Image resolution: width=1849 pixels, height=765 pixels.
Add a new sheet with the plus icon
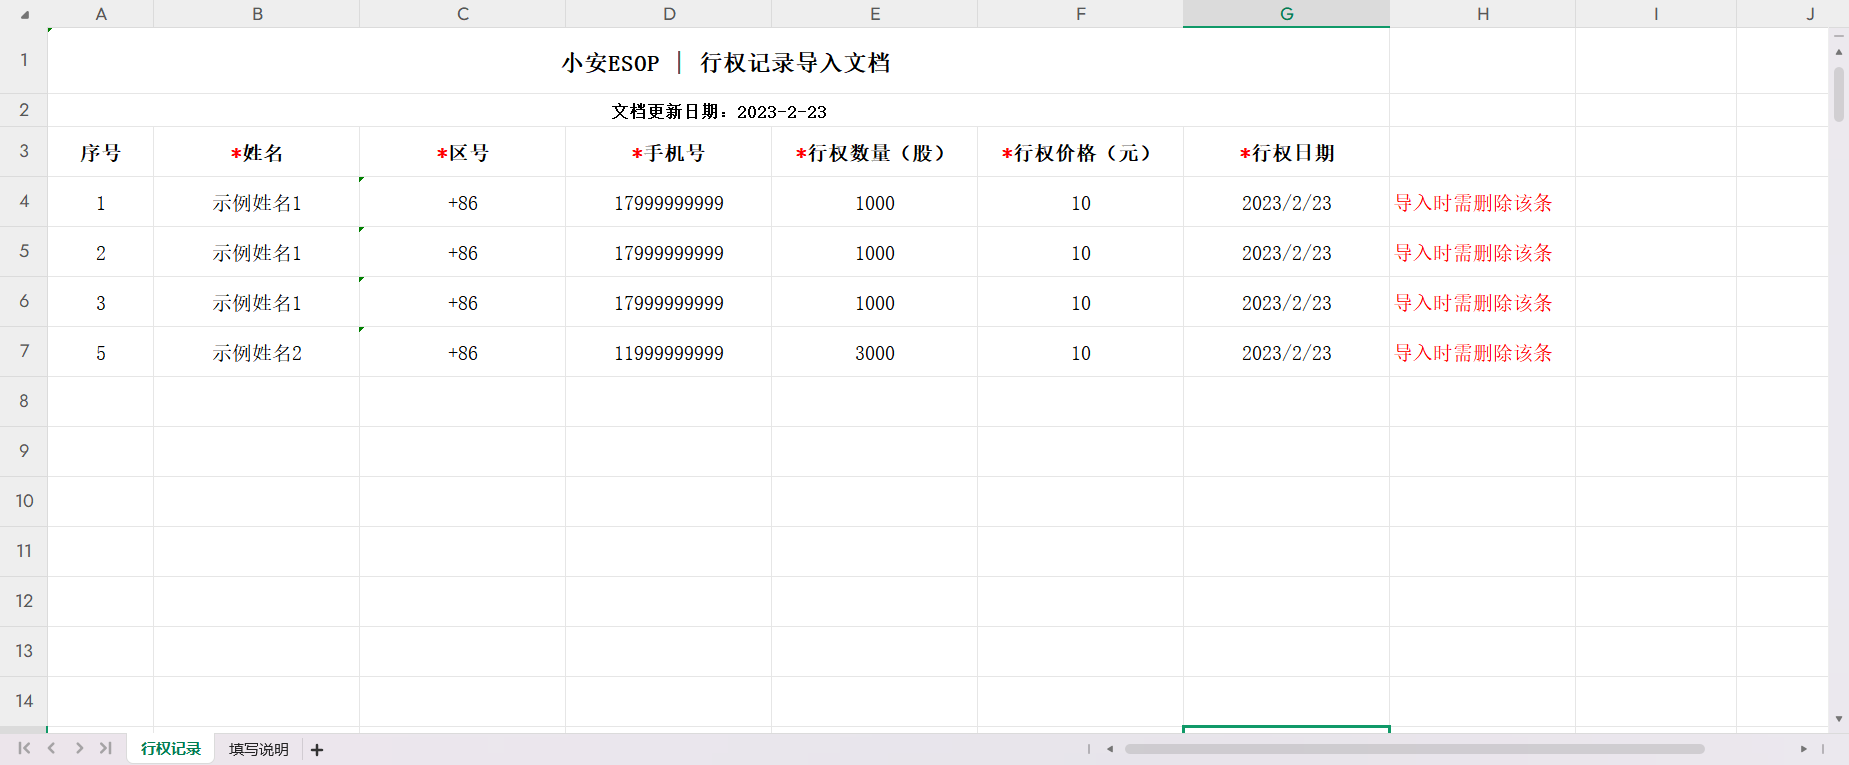317,749
